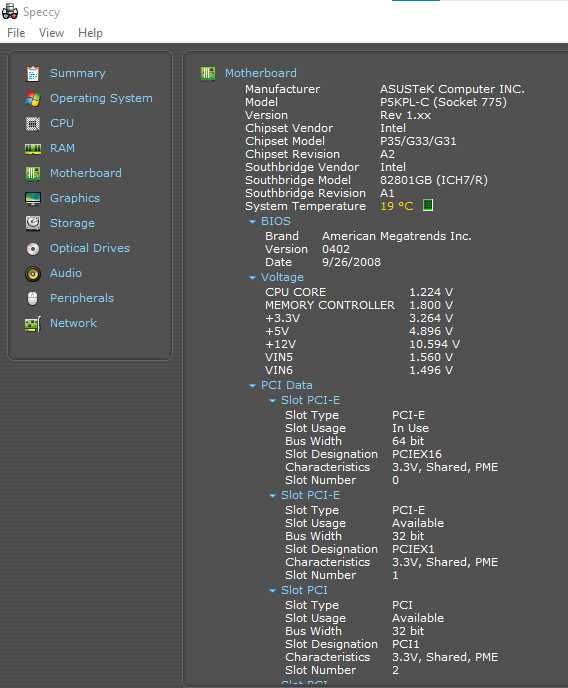This screenshot has width=568, height=688.
Task: Open the Graphics section
Action: pos(75,198)
